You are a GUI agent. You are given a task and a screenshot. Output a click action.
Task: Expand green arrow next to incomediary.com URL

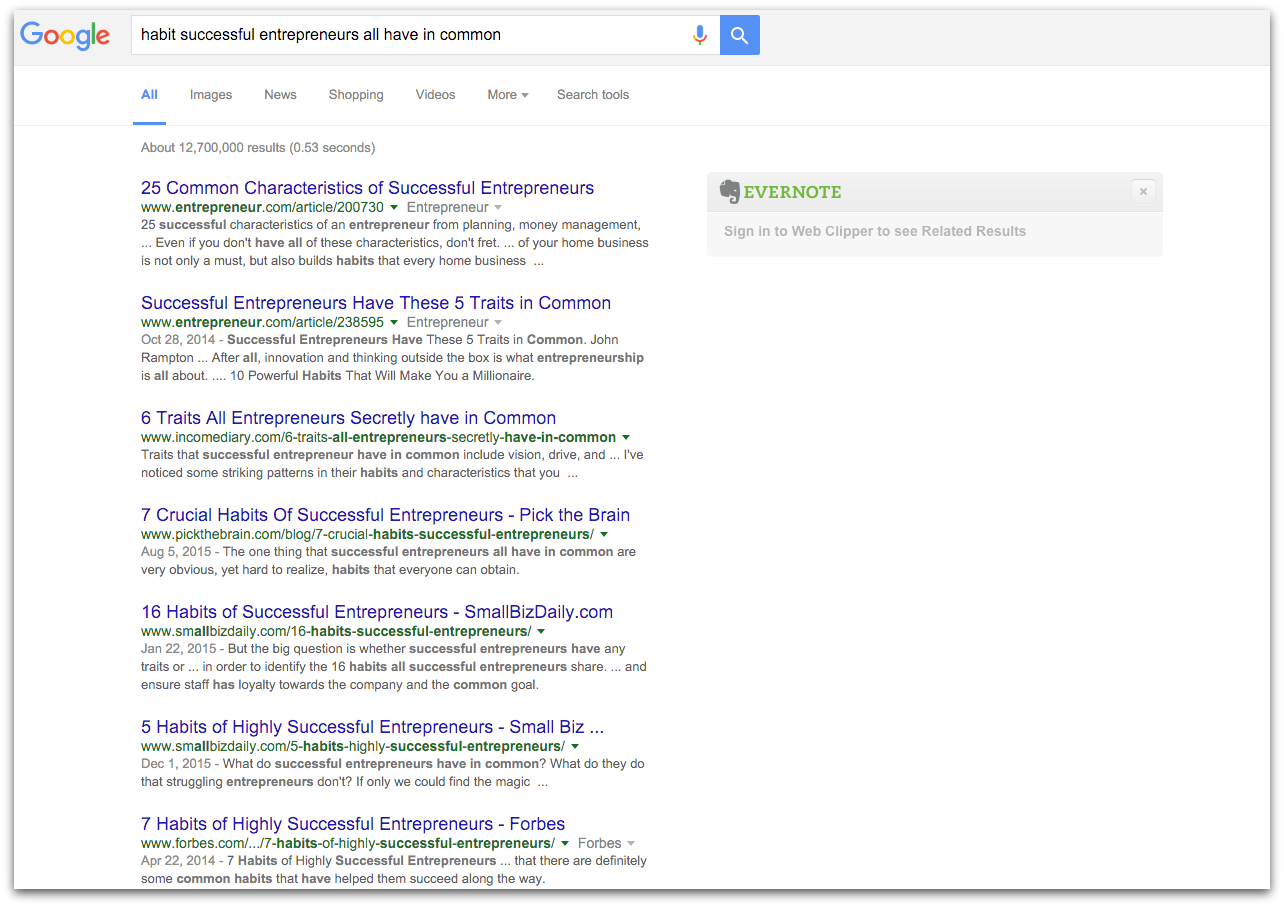click(626, 438)
